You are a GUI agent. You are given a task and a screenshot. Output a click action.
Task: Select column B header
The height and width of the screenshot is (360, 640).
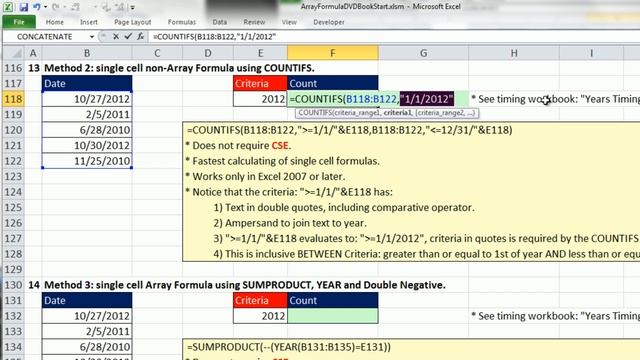click(x=87, y=53)
